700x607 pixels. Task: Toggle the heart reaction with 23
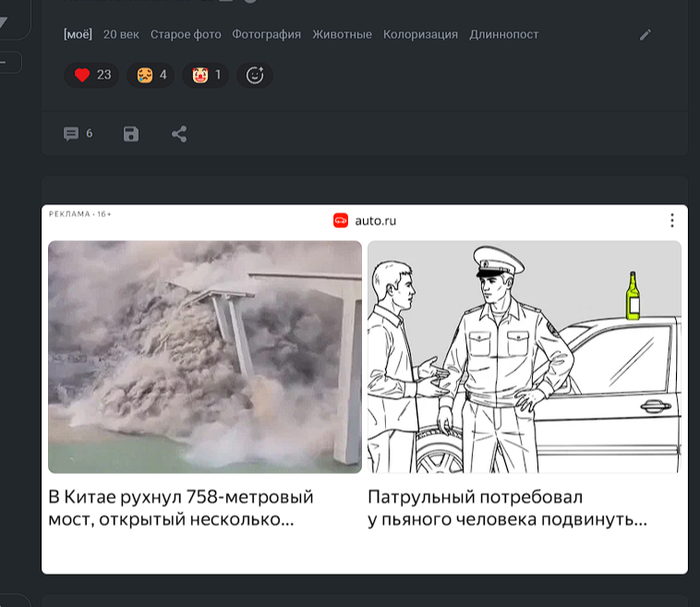[92, 75]
